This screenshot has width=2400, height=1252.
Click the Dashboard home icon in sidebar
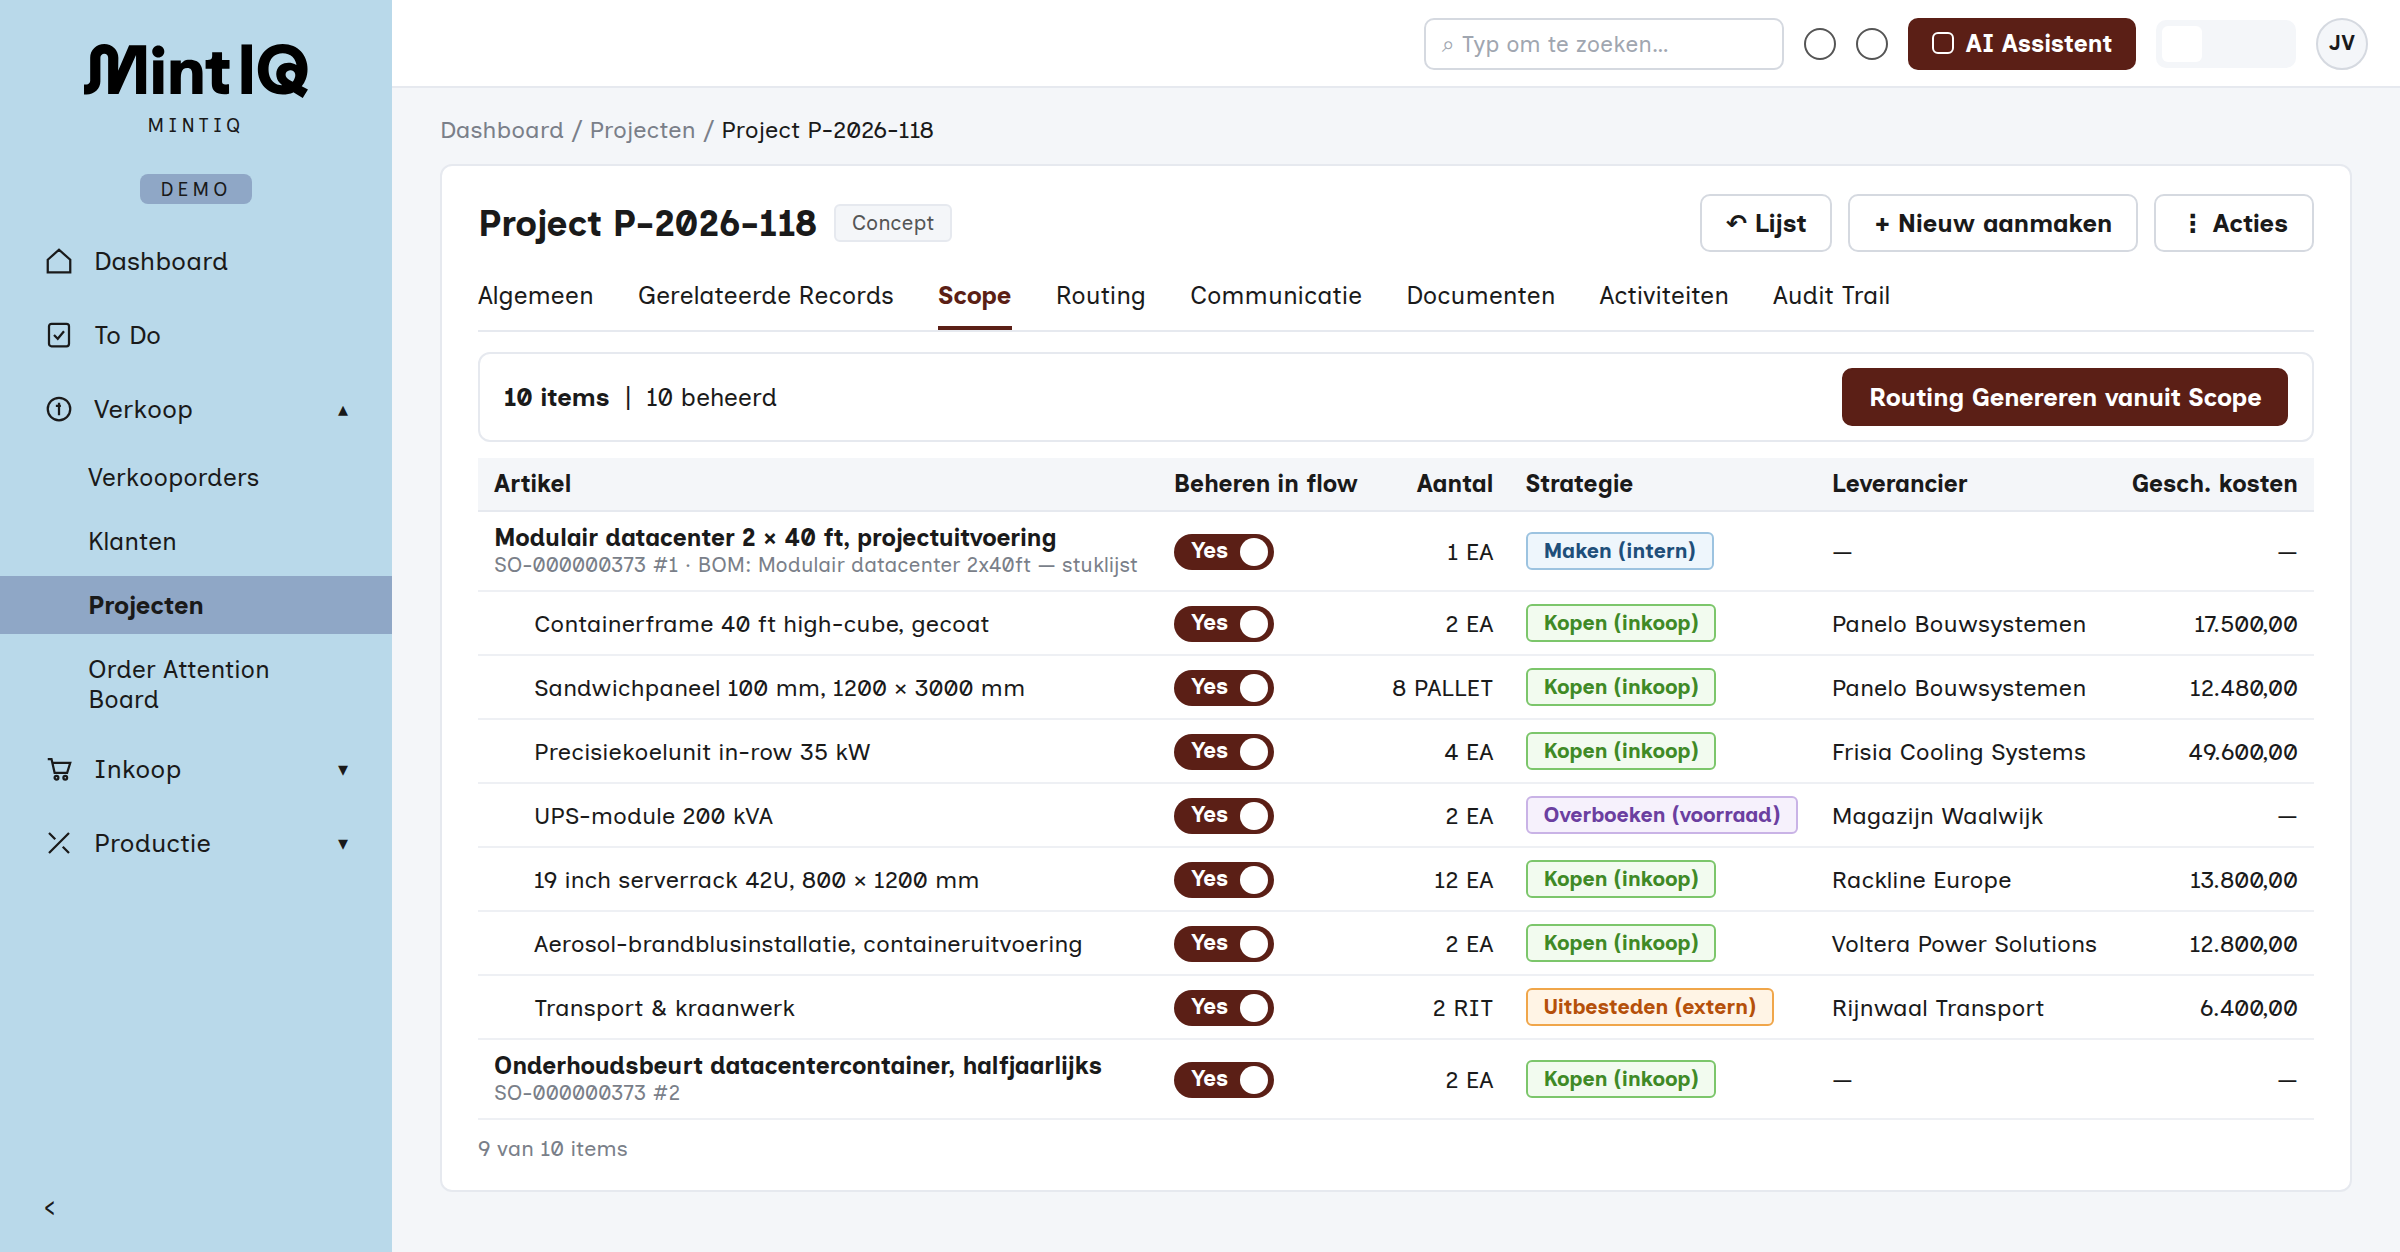click(x=59, y=262)
